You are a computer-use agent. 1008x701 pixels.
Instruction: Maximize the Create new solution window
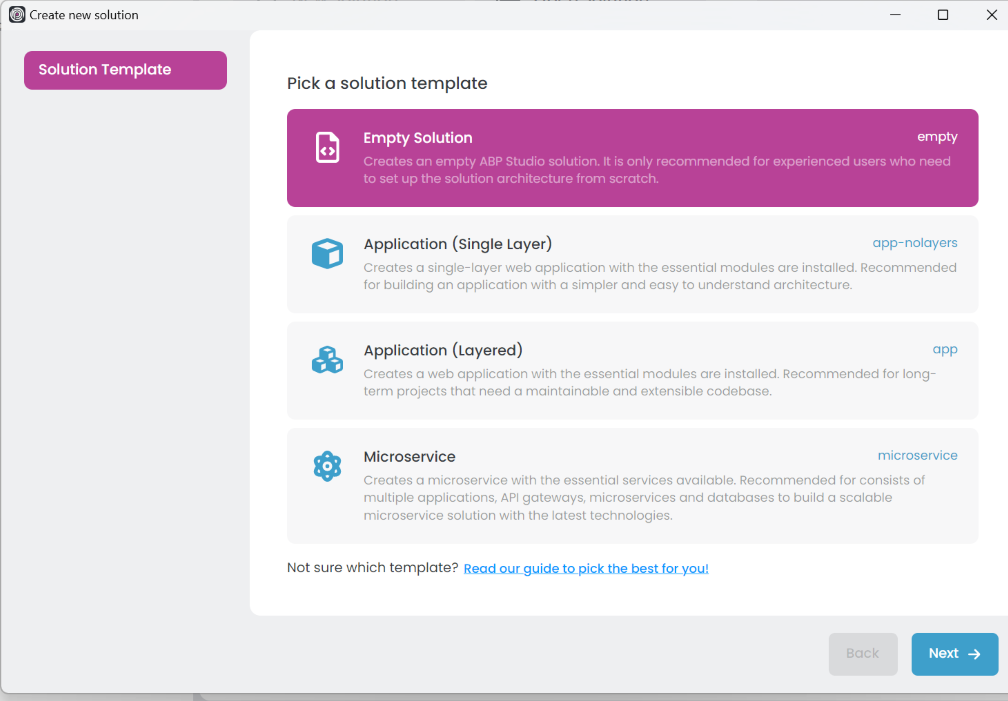coord(942,15)
